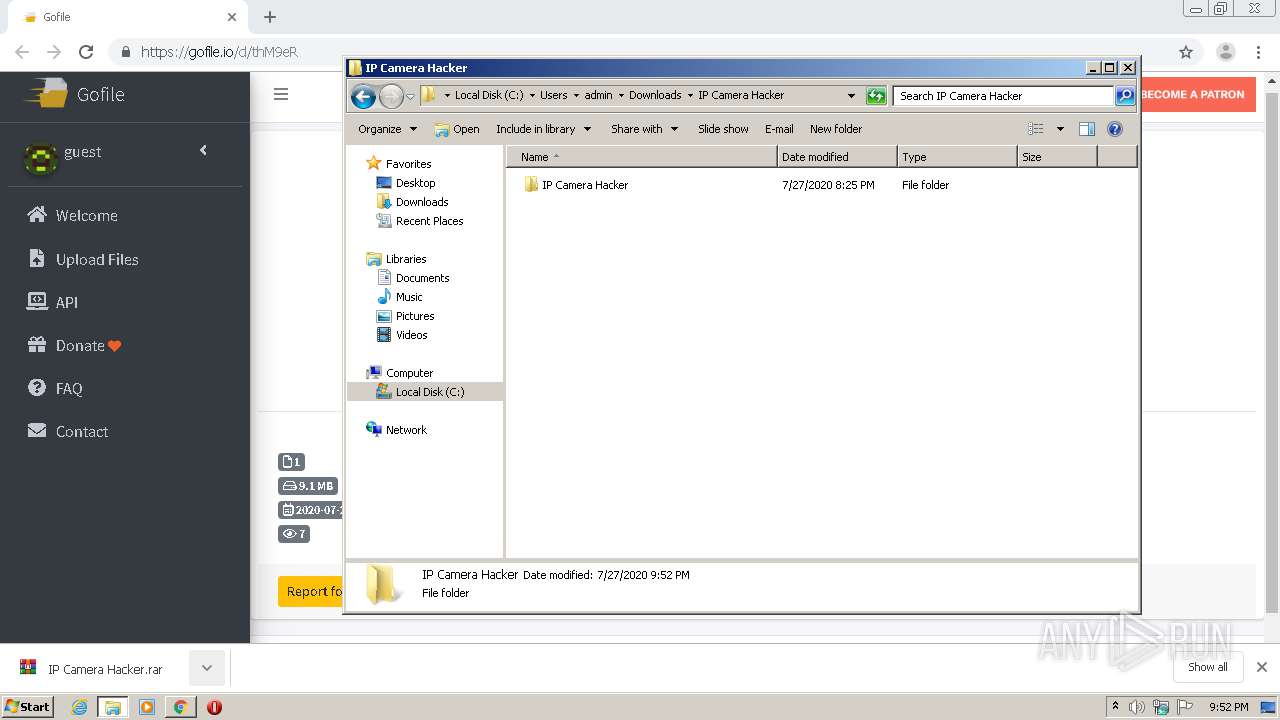Click admin segment in address breadcrumb
Viewport: 1280px width, 720px height.
point(598,96)
